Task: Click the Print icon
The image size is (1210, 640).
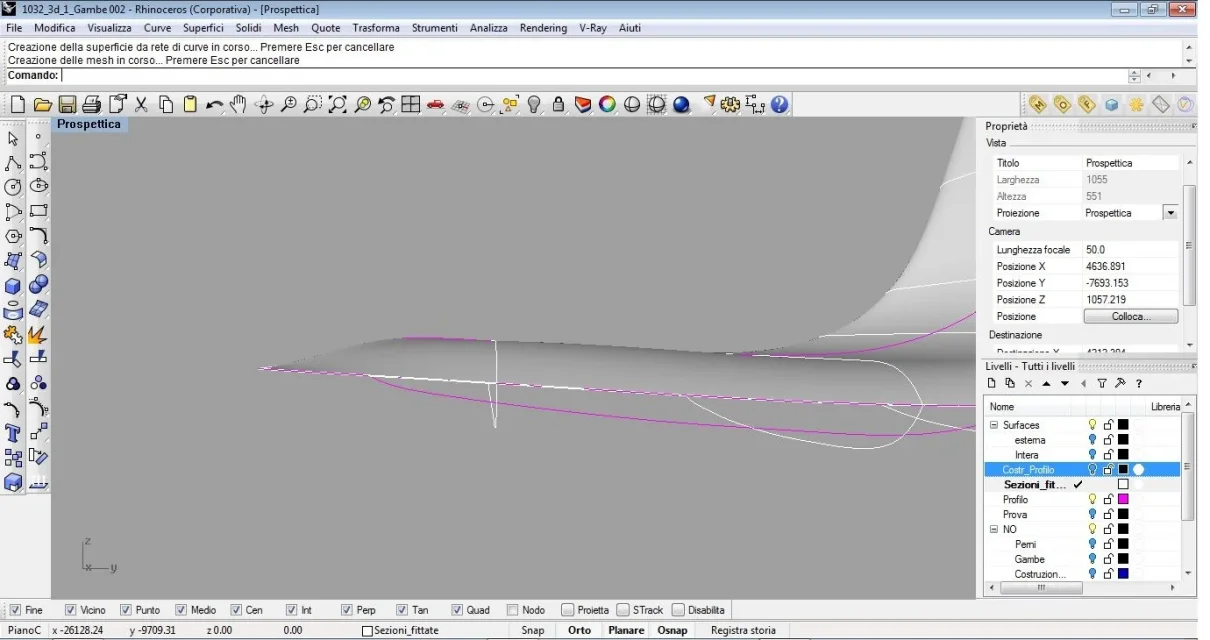Action: (92, 104)
